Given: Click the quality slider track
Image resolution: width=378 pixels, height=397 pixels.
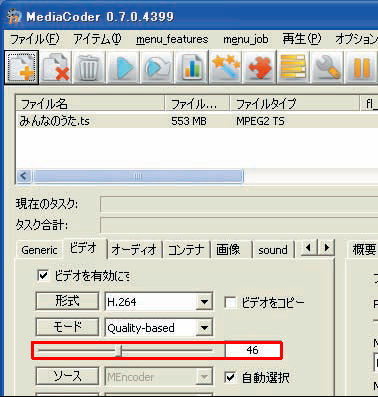Looking at the screenshot, I should (x=125, y=350).
